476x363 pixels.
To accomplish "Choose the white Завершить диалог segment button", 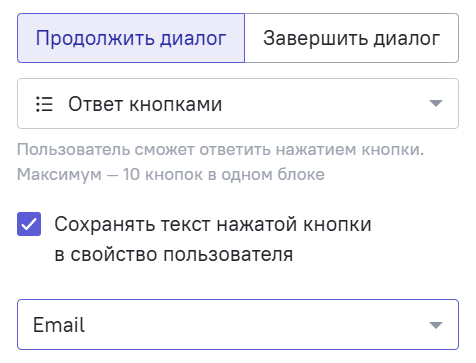I will pyautogui.click(x=352, y=38).
